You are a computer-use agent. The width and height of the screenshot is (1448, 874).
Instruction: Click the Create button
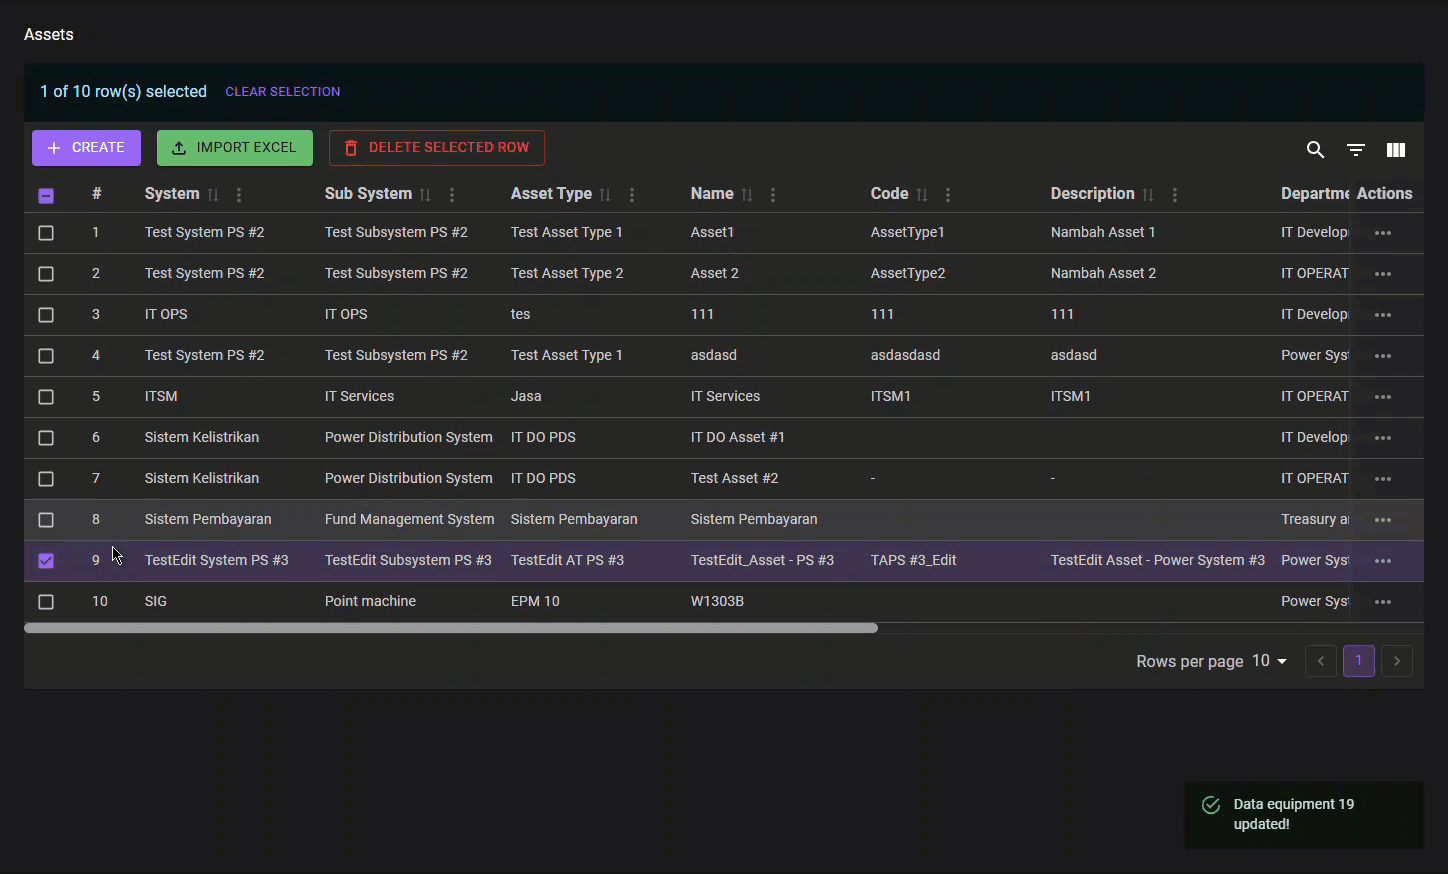86,148
